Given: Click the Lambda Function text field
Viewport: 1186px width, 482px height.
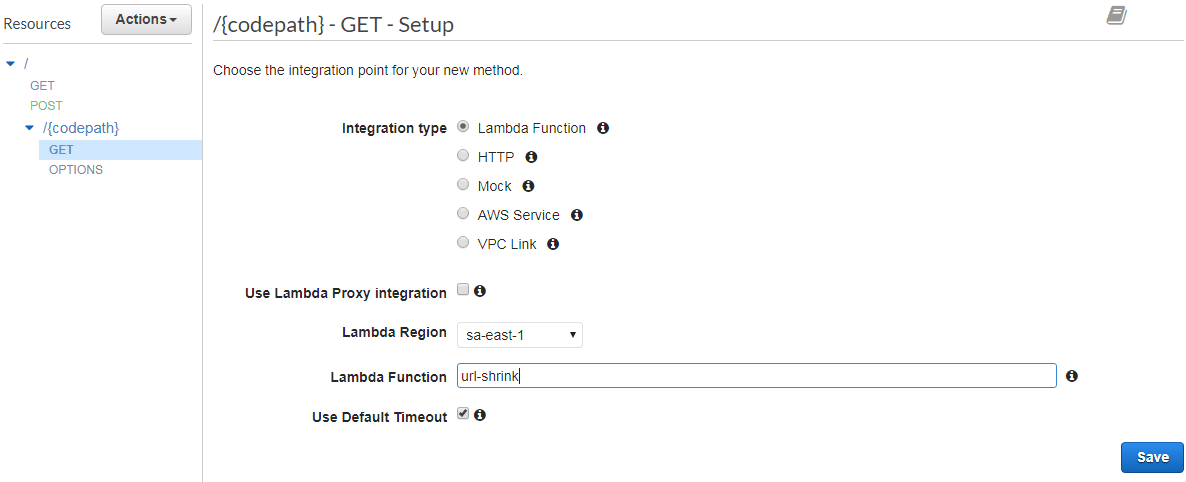Looking at the screenshot, I should pos(756,376).
